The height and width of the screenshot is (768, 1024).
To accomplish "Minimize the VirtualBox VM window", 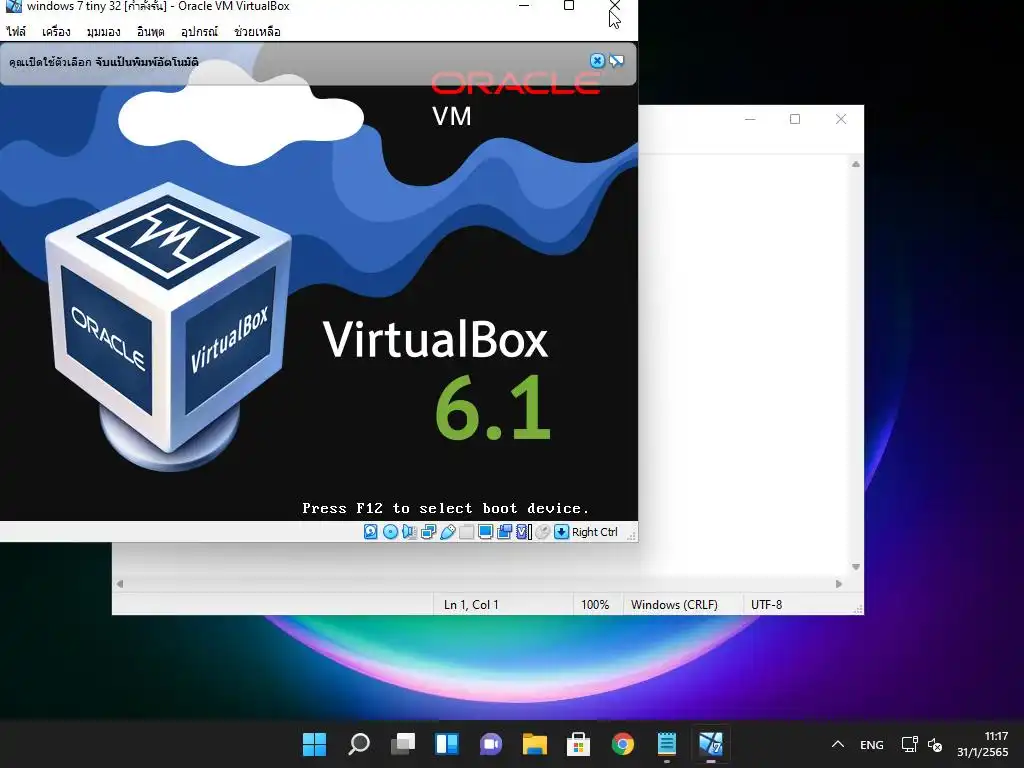I will [524, 6].
